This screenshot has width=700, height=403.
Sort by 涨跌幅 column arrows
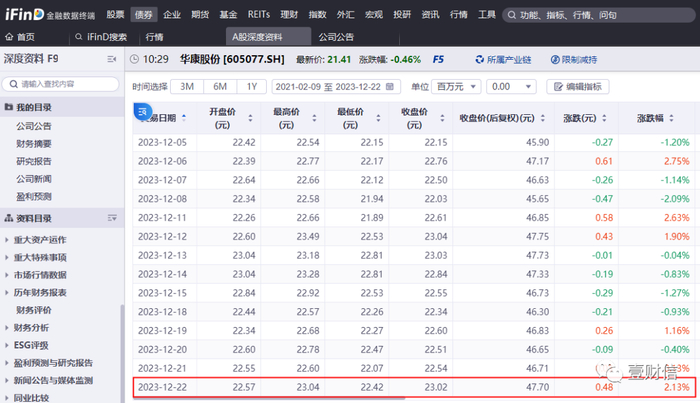click(x=671, y=118)
